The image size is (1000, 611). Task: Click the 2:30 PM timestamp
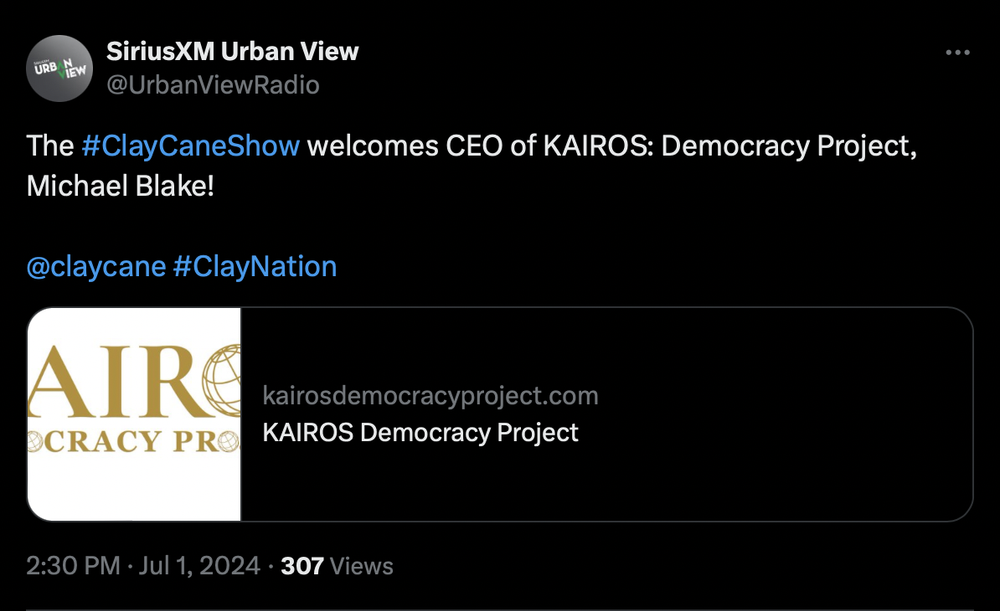click(x=73, y=566)
